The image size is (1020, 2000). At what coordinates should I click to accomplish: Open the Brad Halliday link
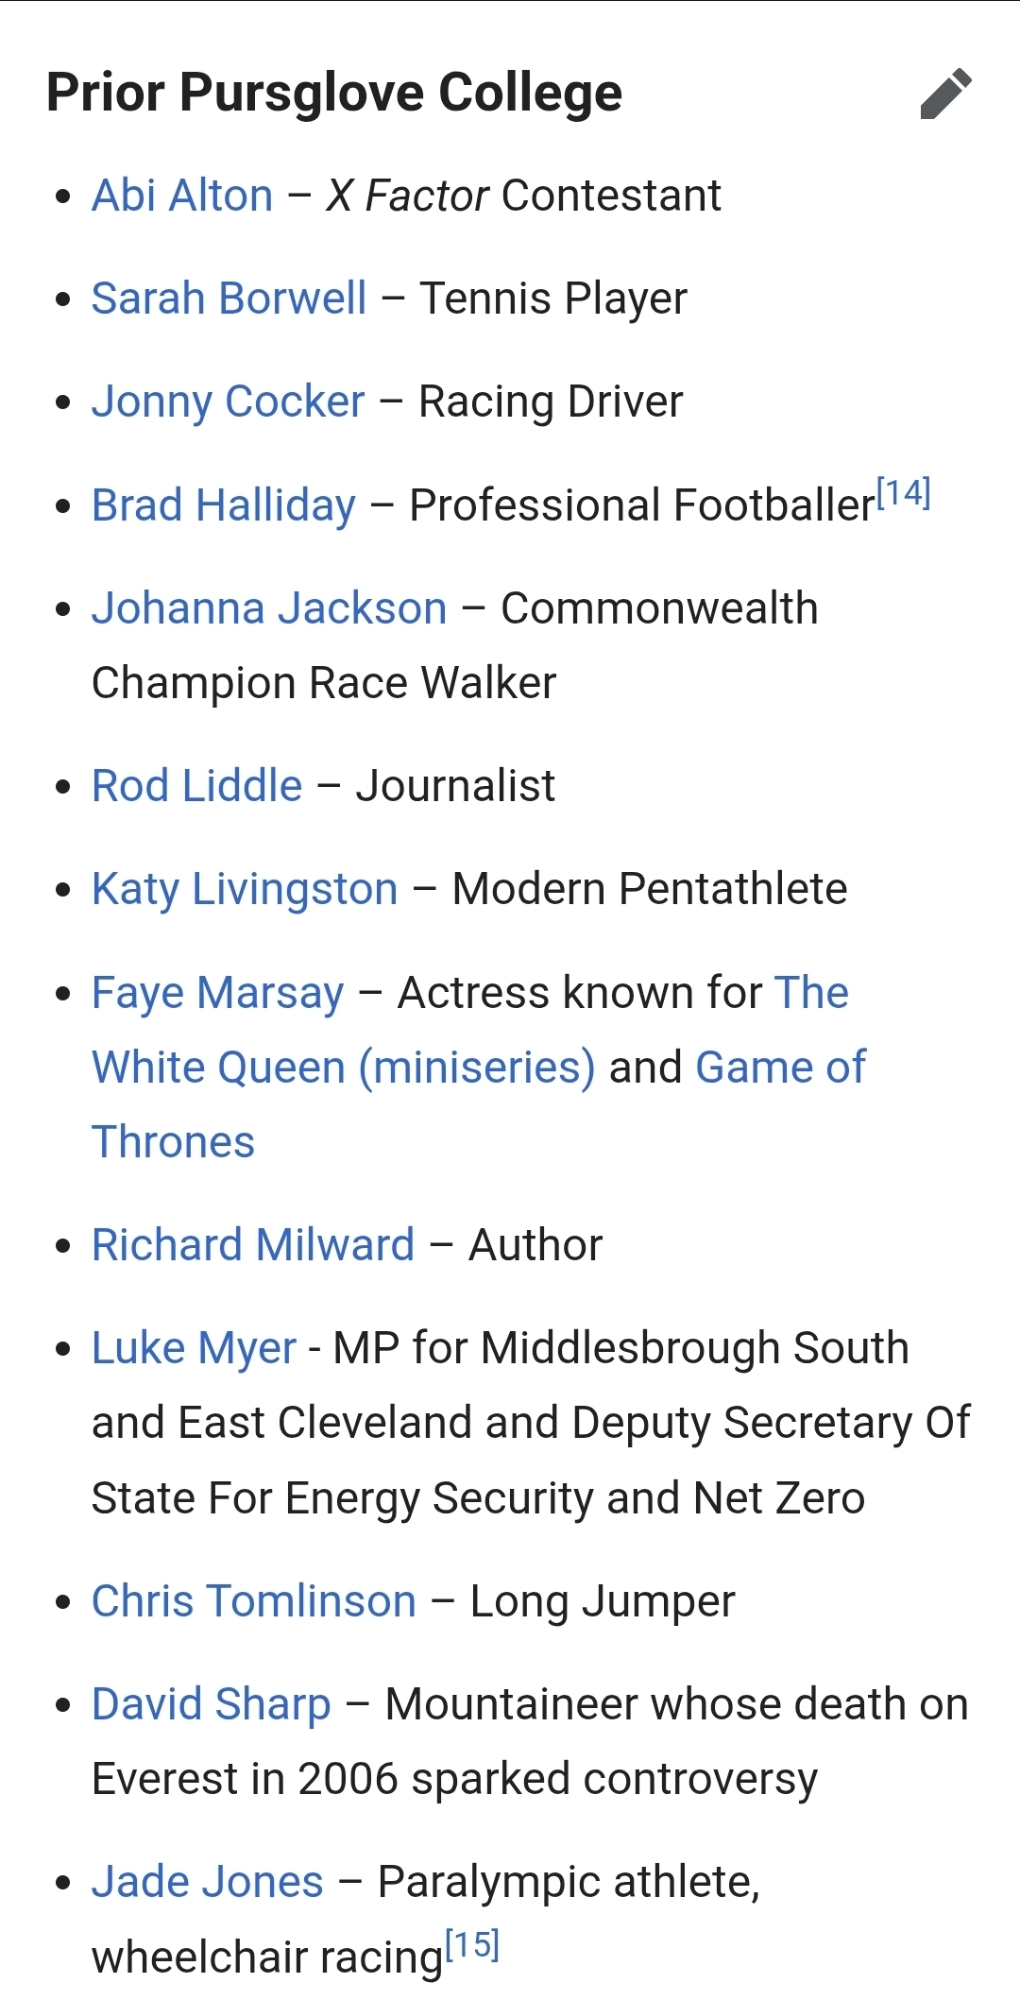223,505
